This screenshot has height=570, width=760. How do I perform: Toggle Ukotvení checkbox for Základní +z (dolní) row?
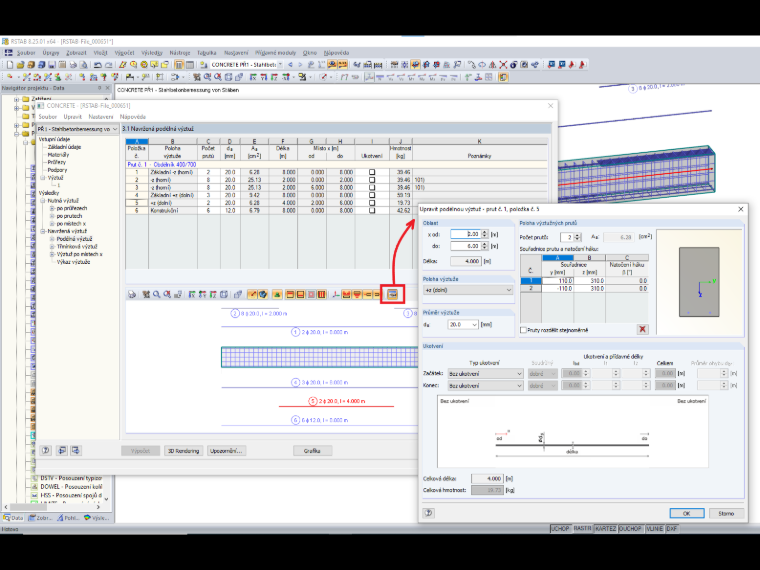[372, 195]
